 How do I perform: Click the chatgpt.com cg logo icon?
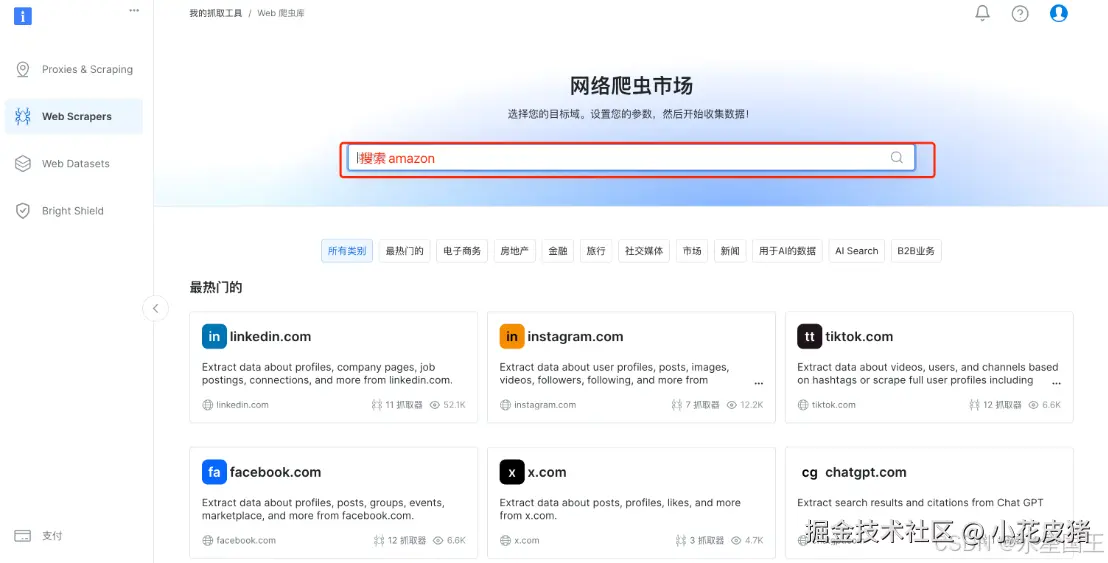pyautogui.click(x=810, y=472)
